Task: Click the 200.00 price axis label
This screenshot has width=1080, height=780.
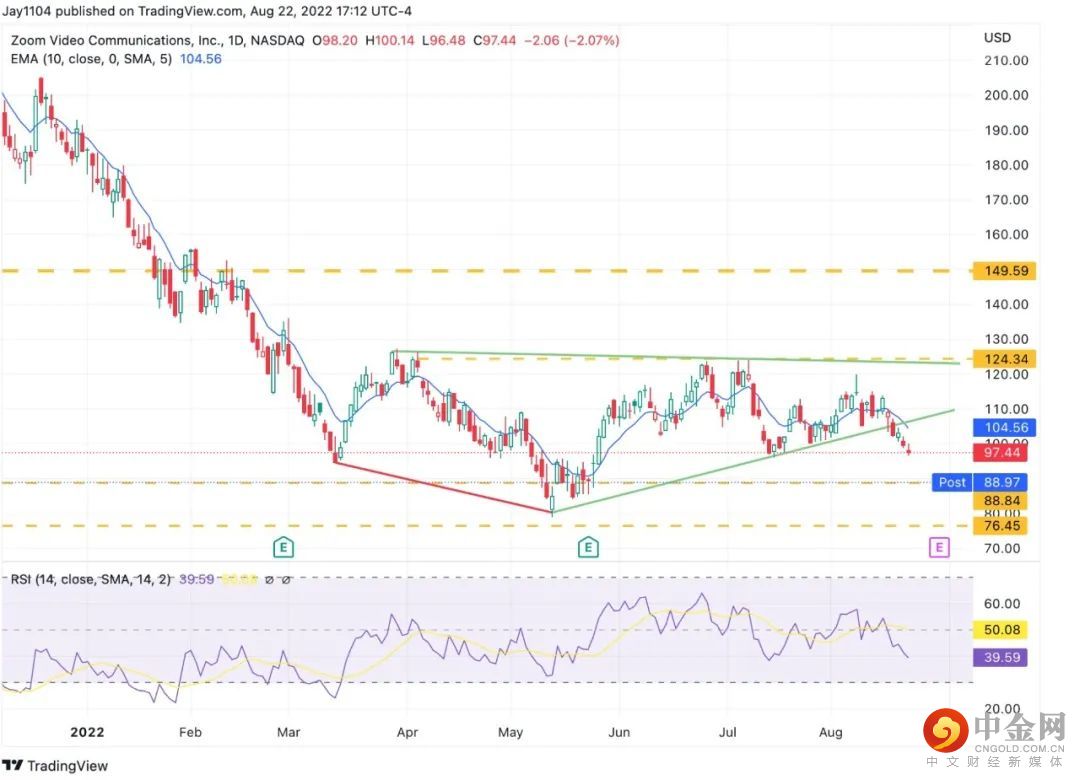Action: (1006, 96)
